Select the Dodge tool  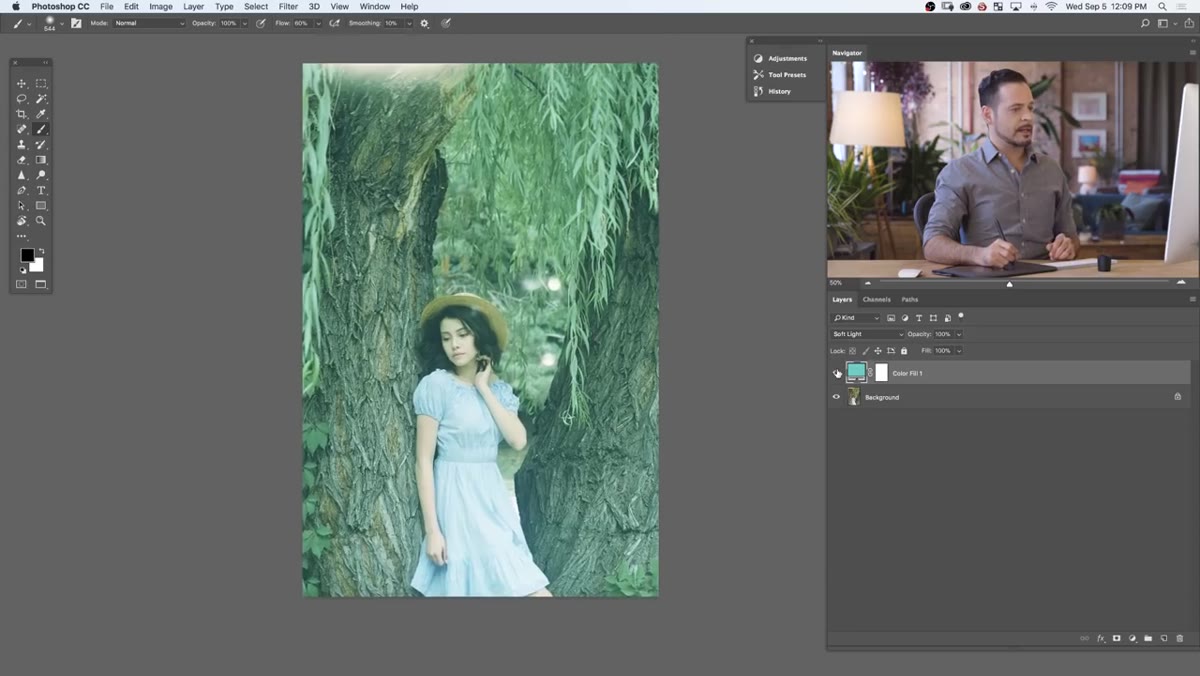tap(41, 175)
